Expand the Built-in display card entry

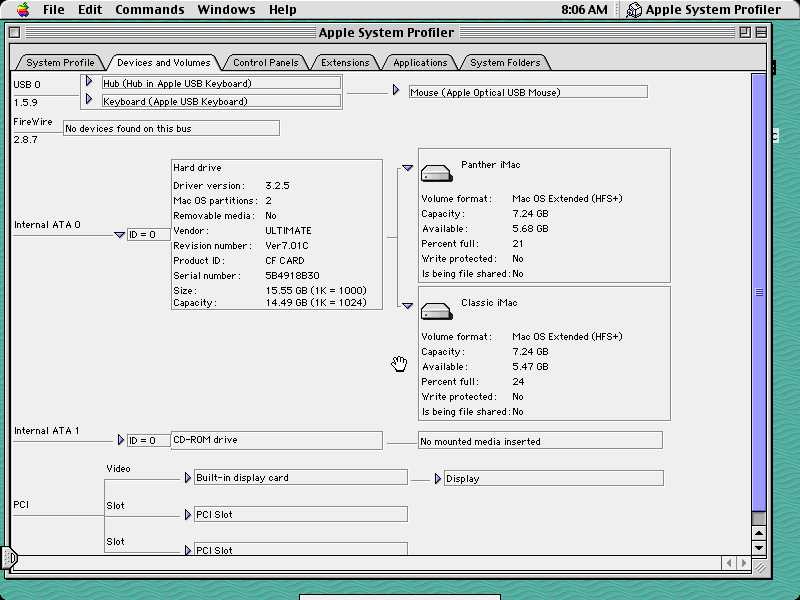pyautogui.click(x=188, y=478)
